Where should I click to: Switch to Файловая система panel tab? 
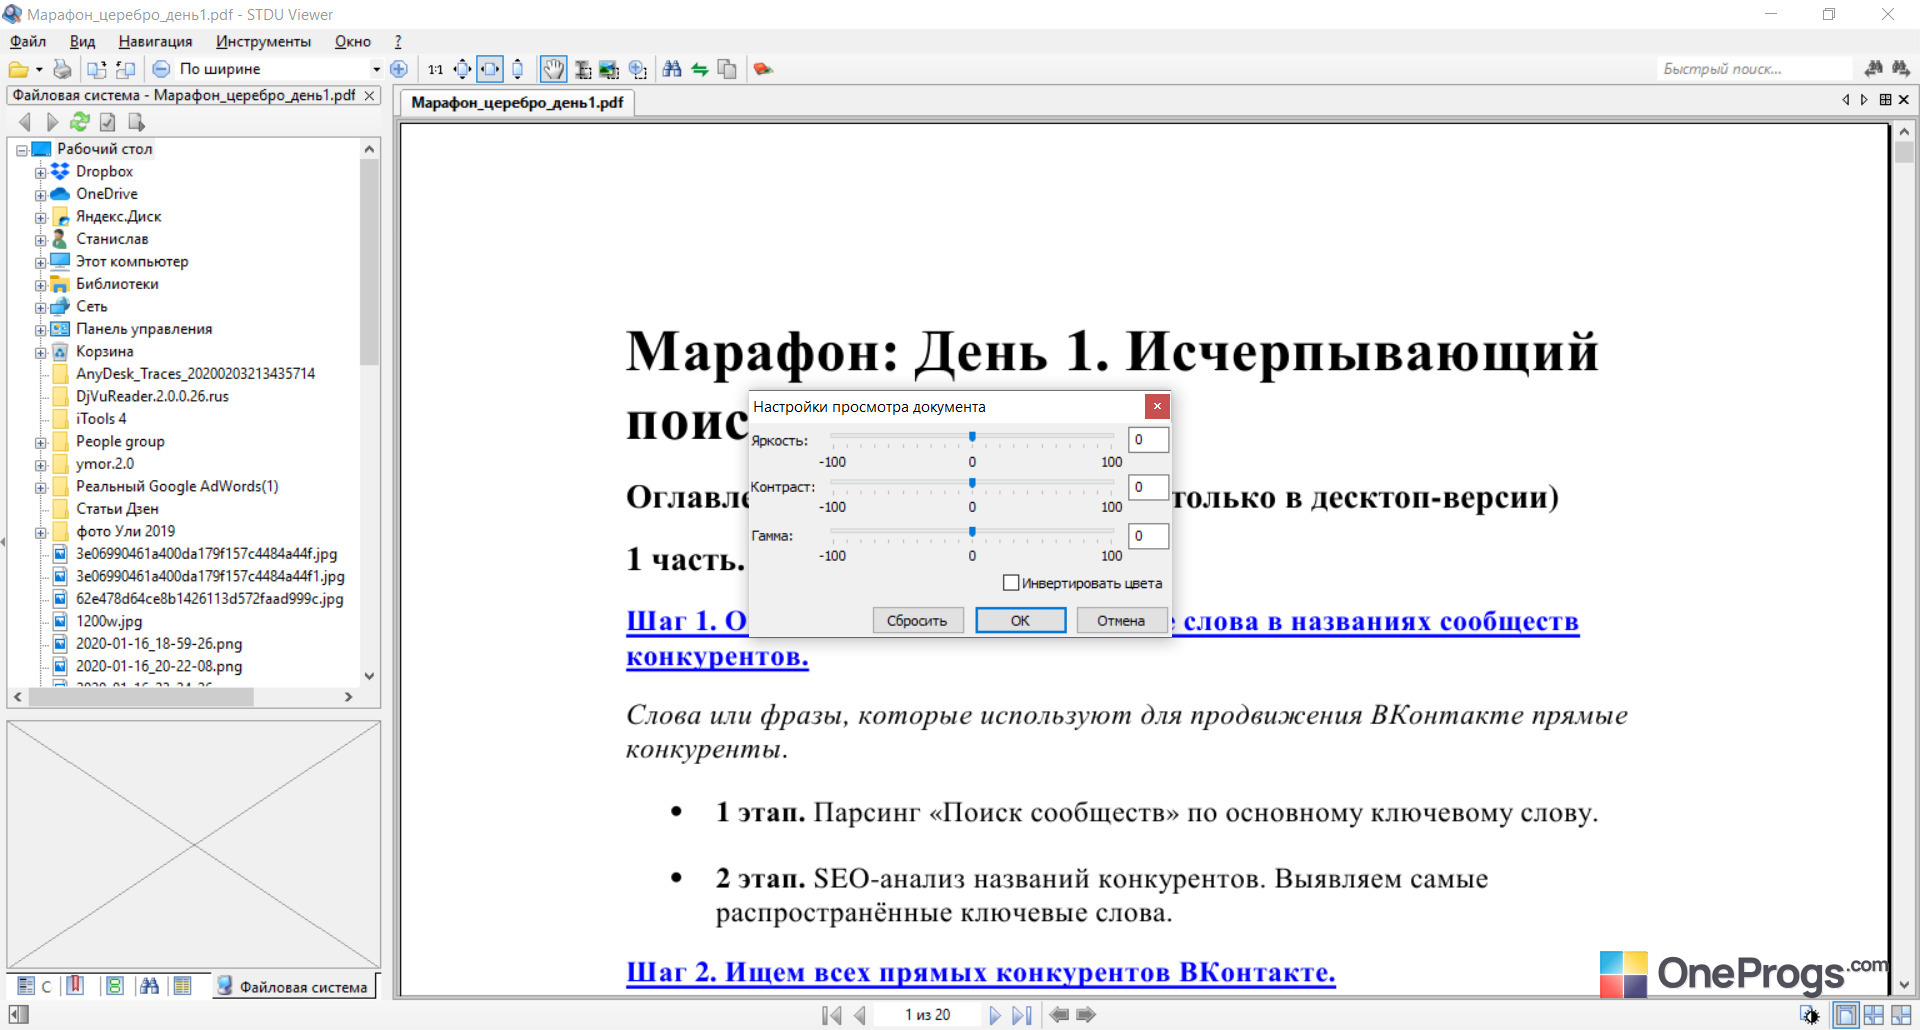[293, 987]
